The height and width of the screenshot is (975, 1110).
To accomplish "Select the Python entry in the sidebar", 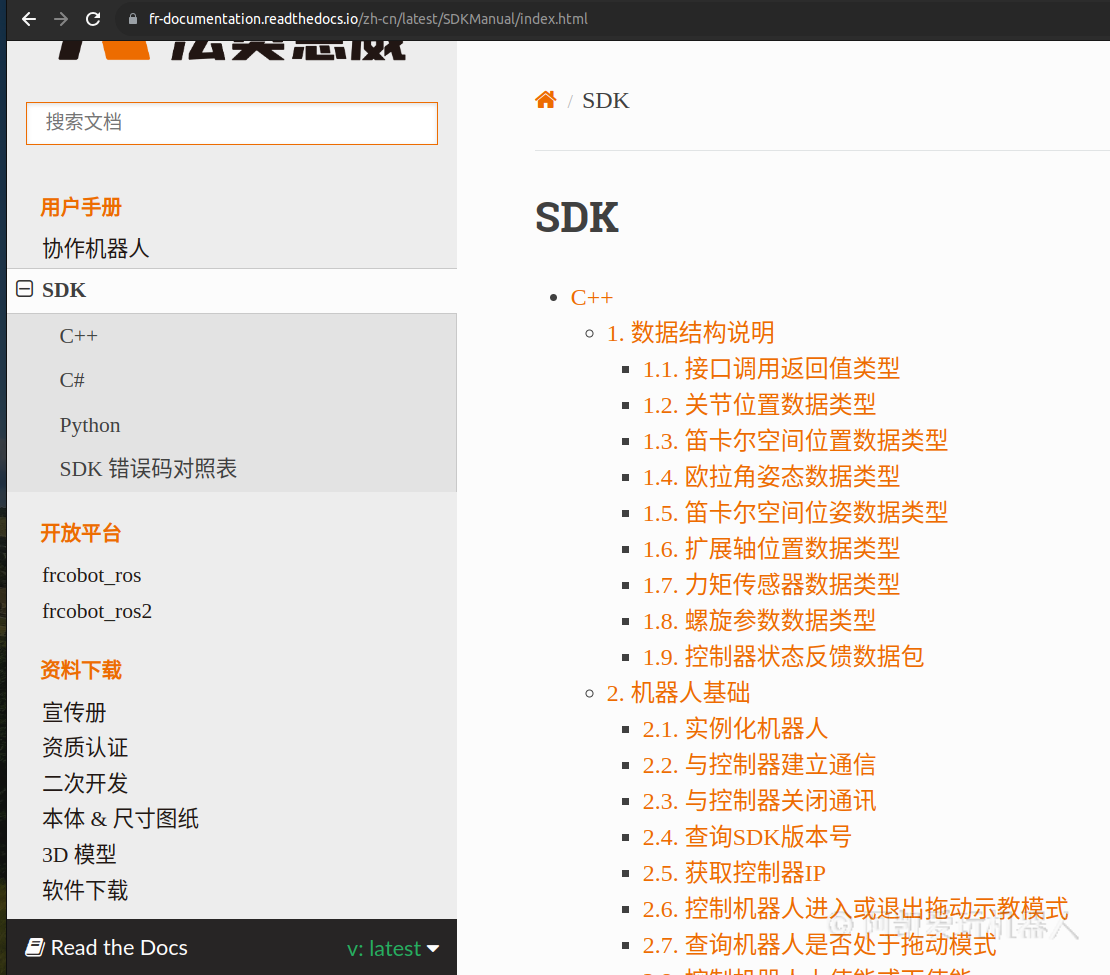I will (x=89, y=425).
